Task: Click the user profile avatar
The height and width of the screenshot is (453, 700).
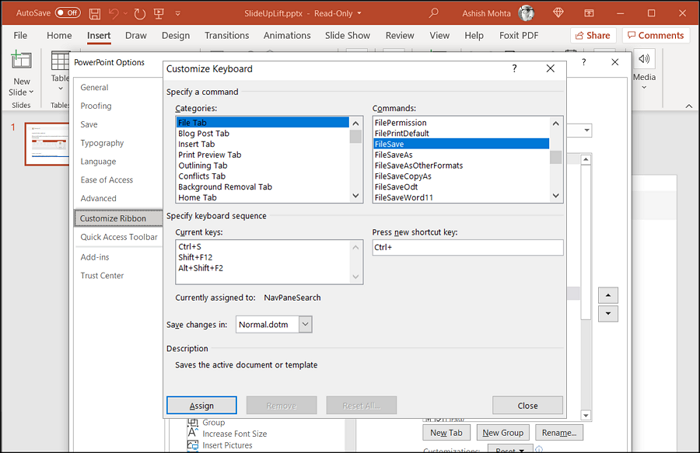Action: [526, 13]
